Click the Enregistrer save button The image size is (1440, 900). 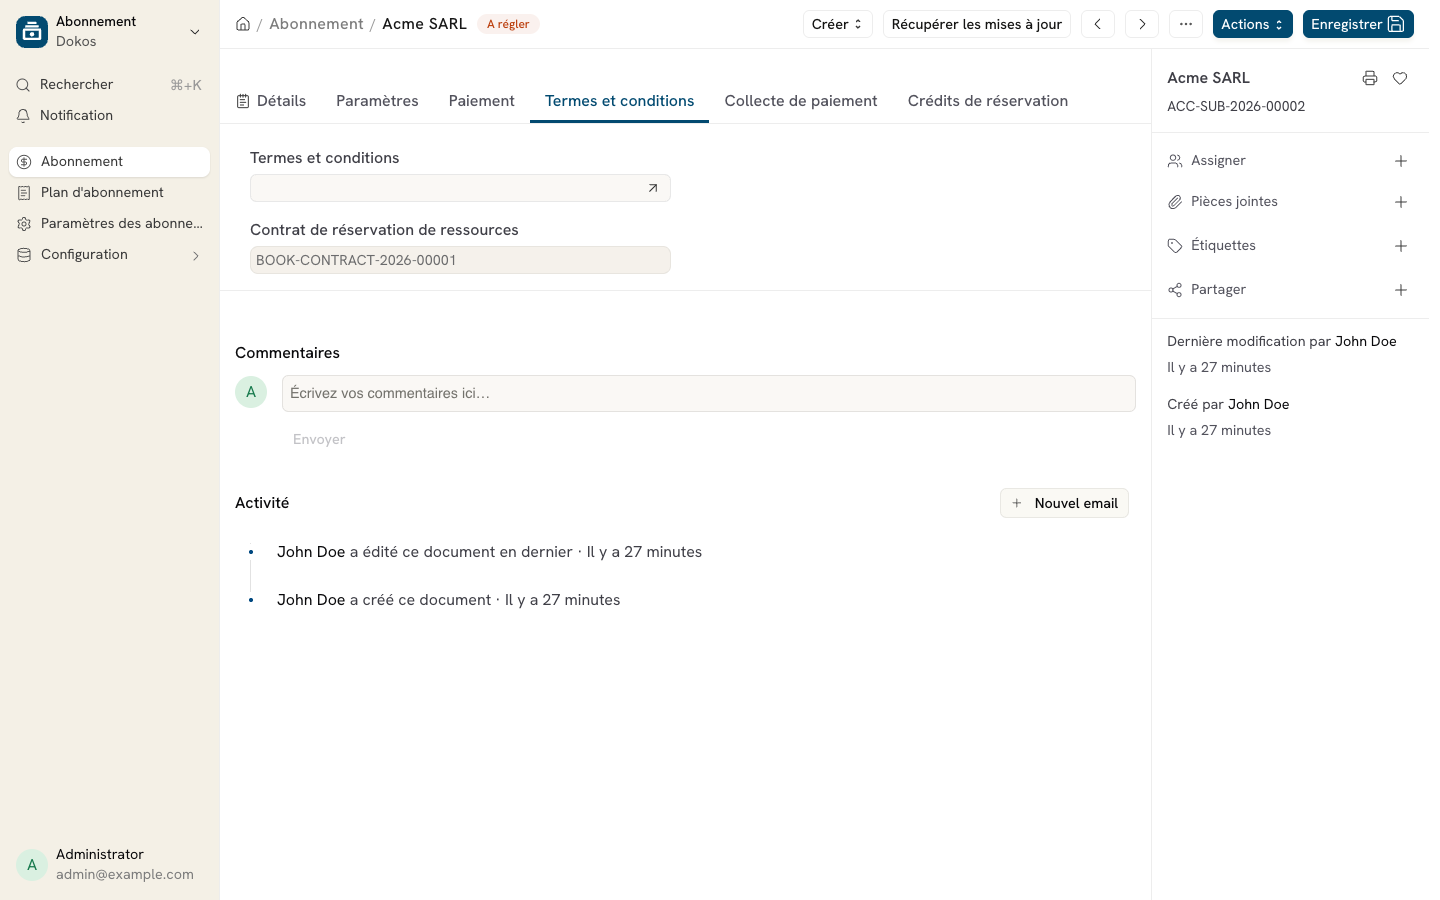(1358, 24)
